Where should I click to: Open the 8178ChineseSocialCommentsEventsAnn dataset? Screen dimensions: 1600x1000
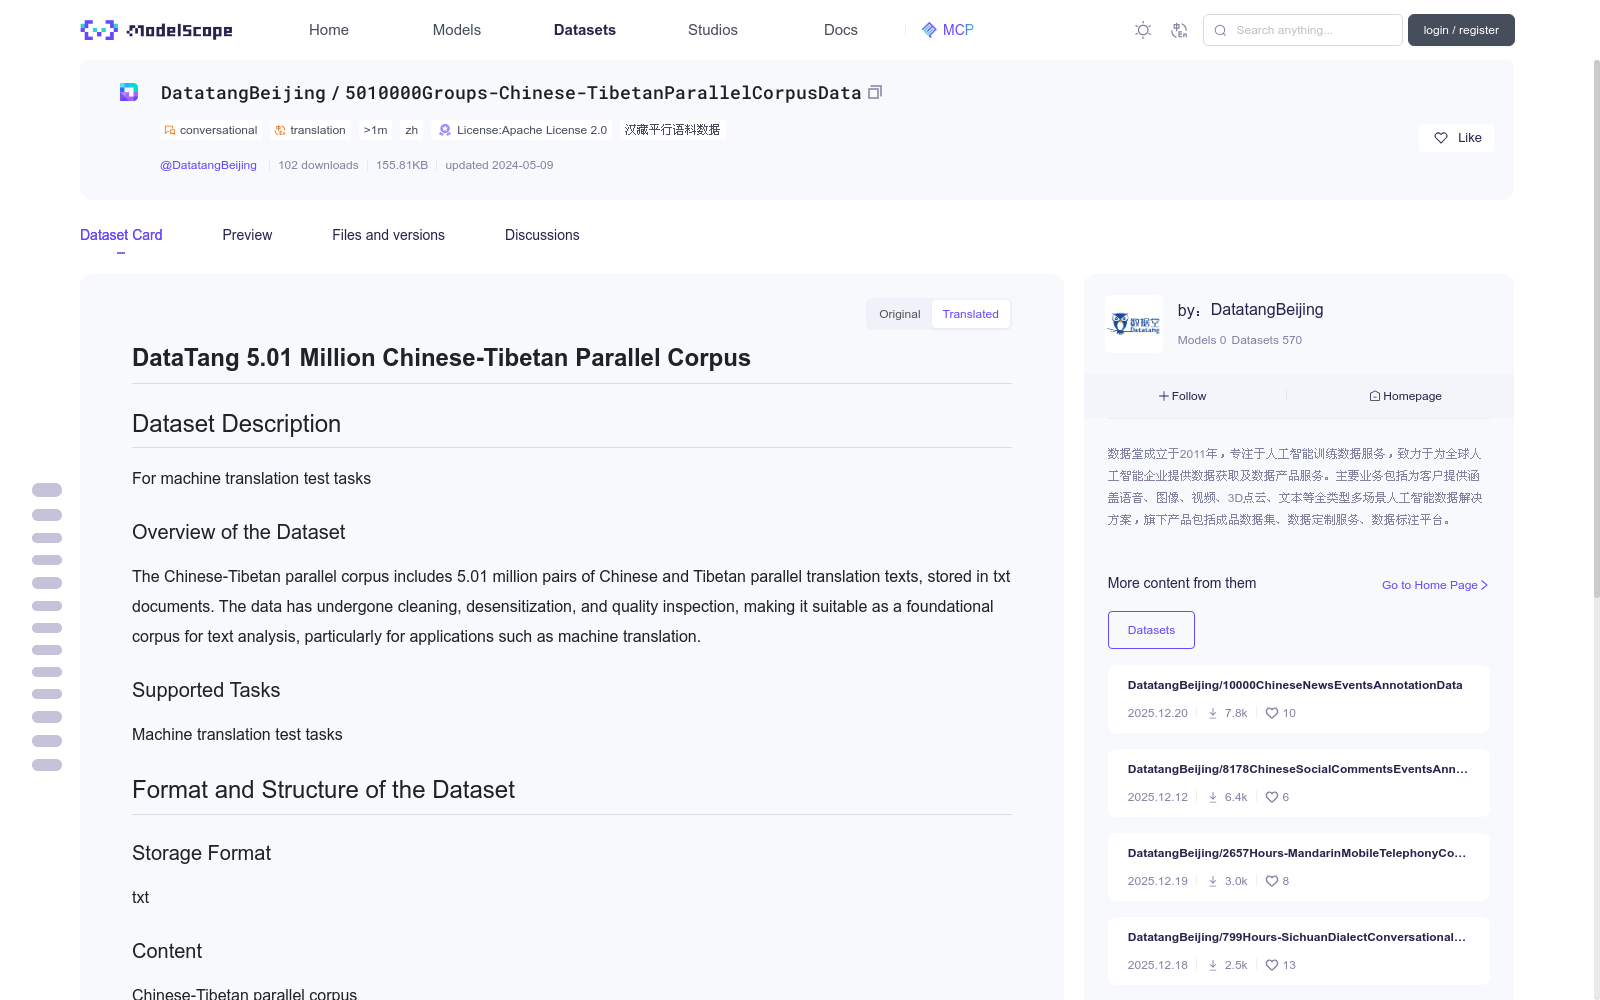(1298, 769)
